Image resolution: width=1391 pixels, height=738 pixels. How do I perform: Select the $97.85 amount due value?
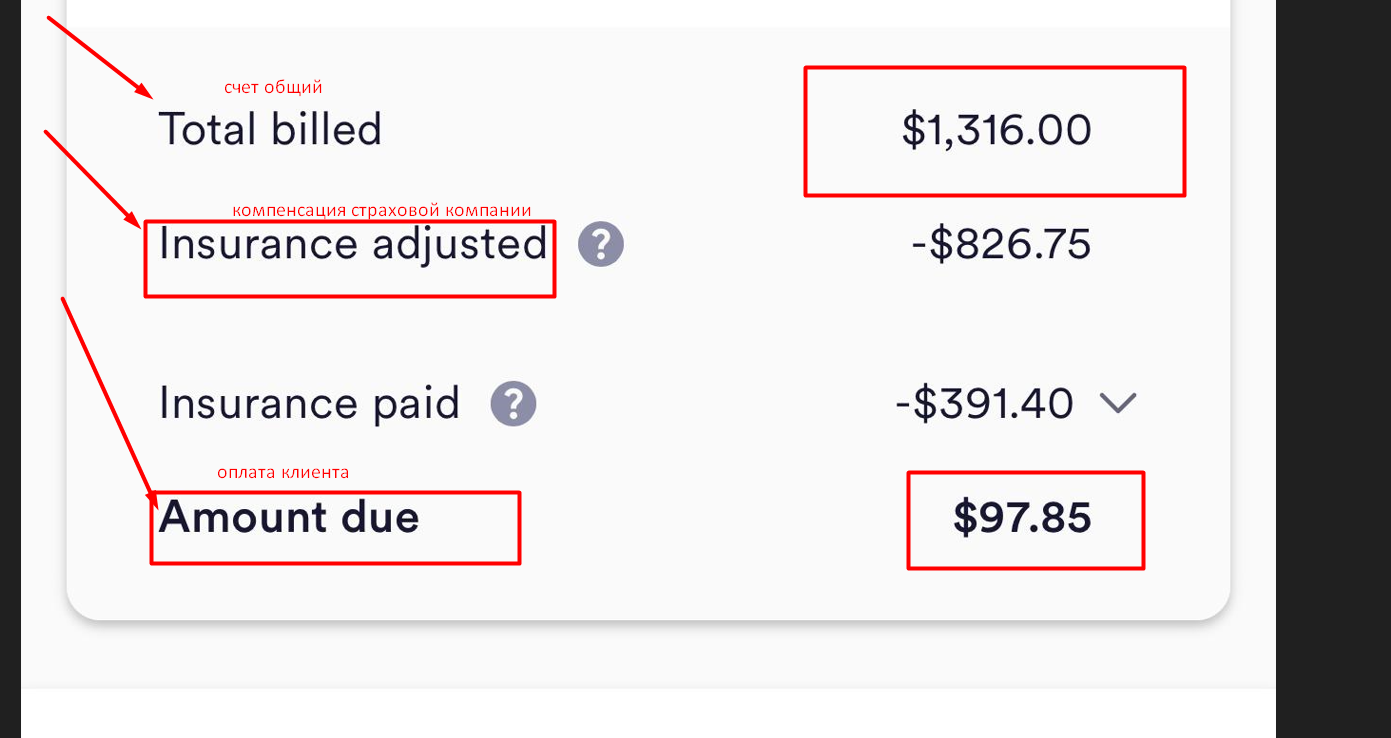pos(1022,518)
